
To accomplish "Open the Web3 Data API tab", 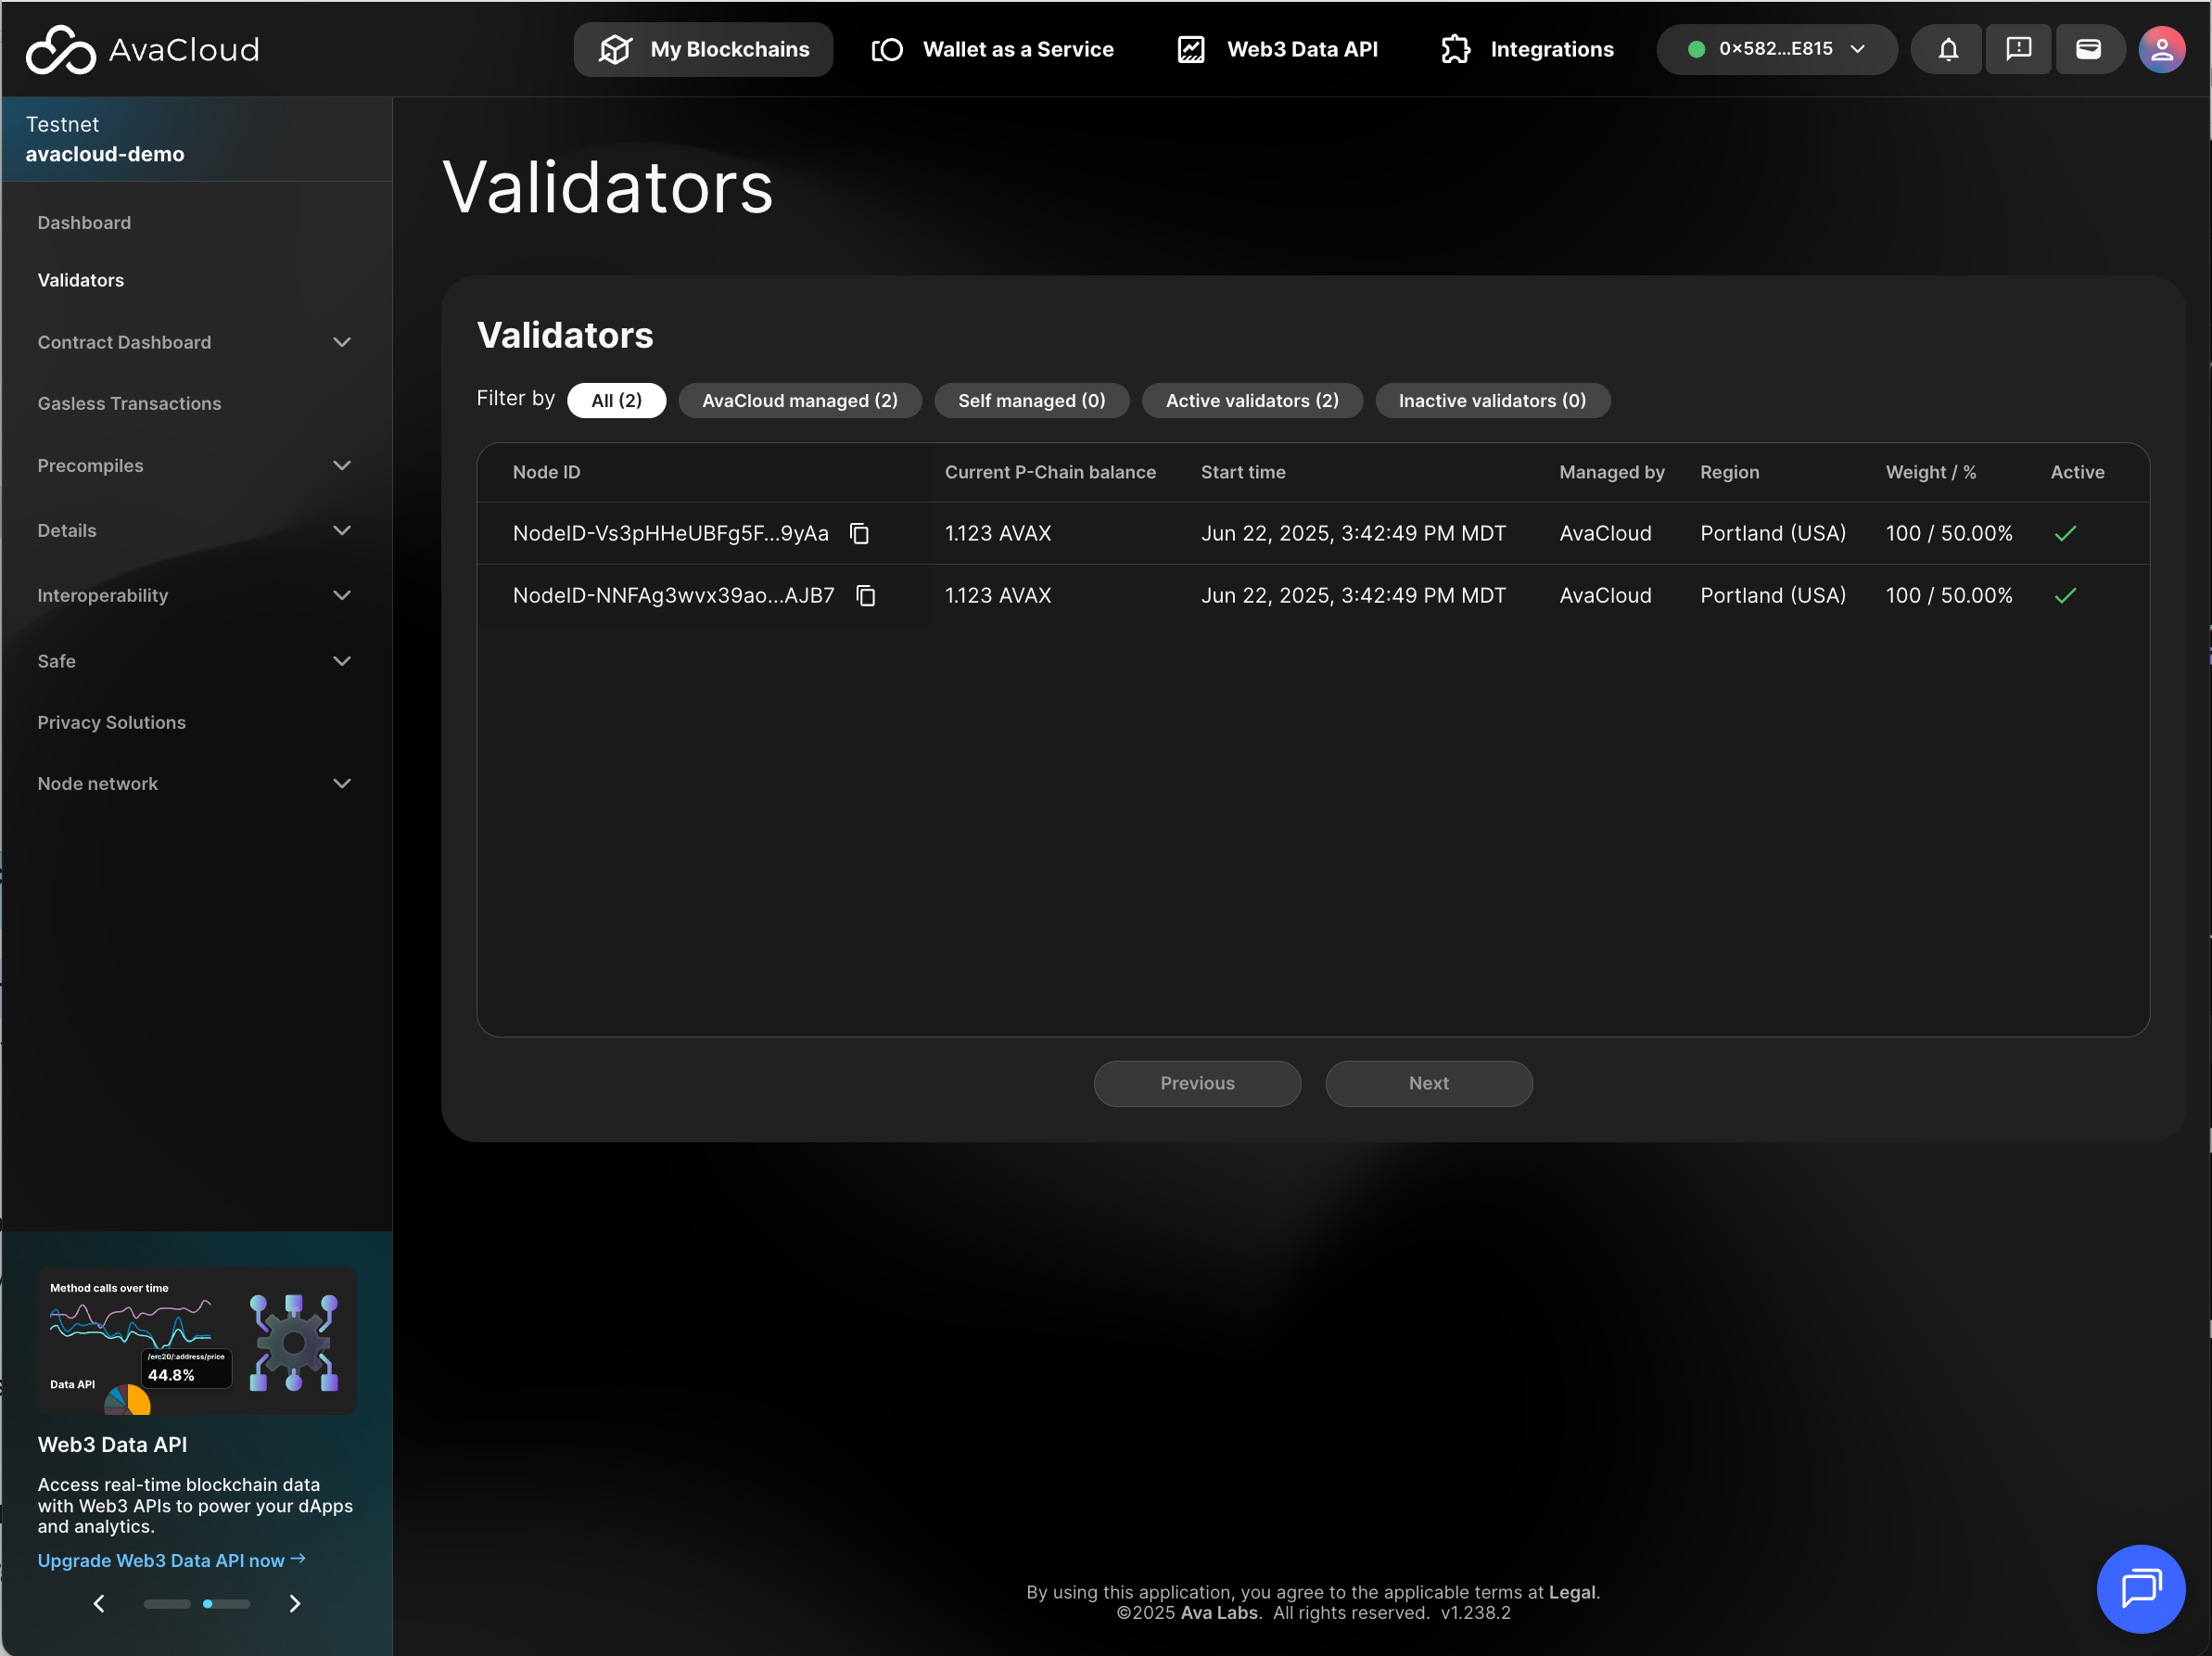I will (x=1277, y=49).
